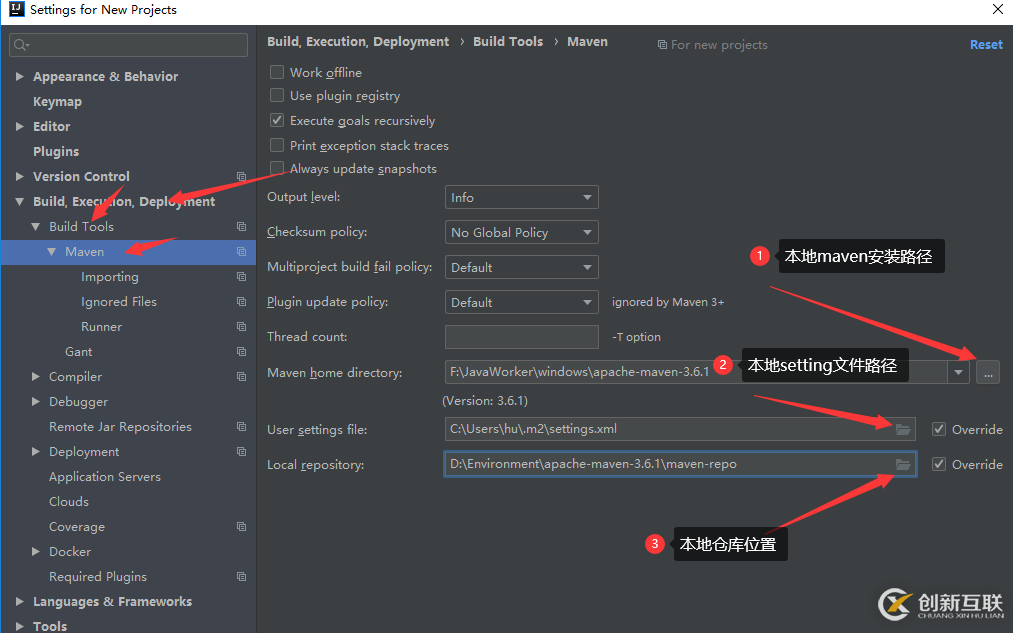Click project-level icon next to Compiler
Viewport: 1013px width, 633px height.
(241, 377)
